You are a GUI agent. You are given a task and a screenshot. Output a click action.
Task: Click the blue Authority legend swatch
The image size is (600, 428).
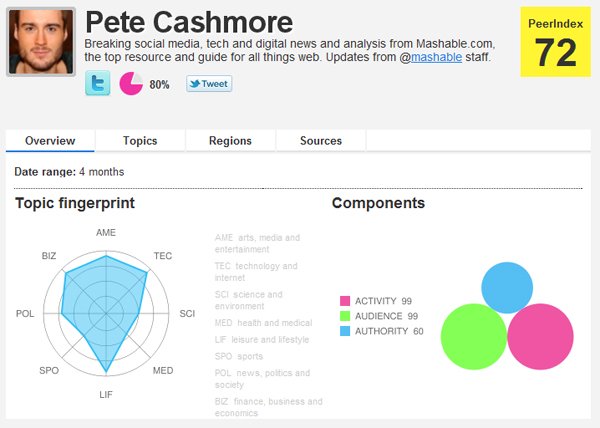pyautogui.click(x=345, y=331)
